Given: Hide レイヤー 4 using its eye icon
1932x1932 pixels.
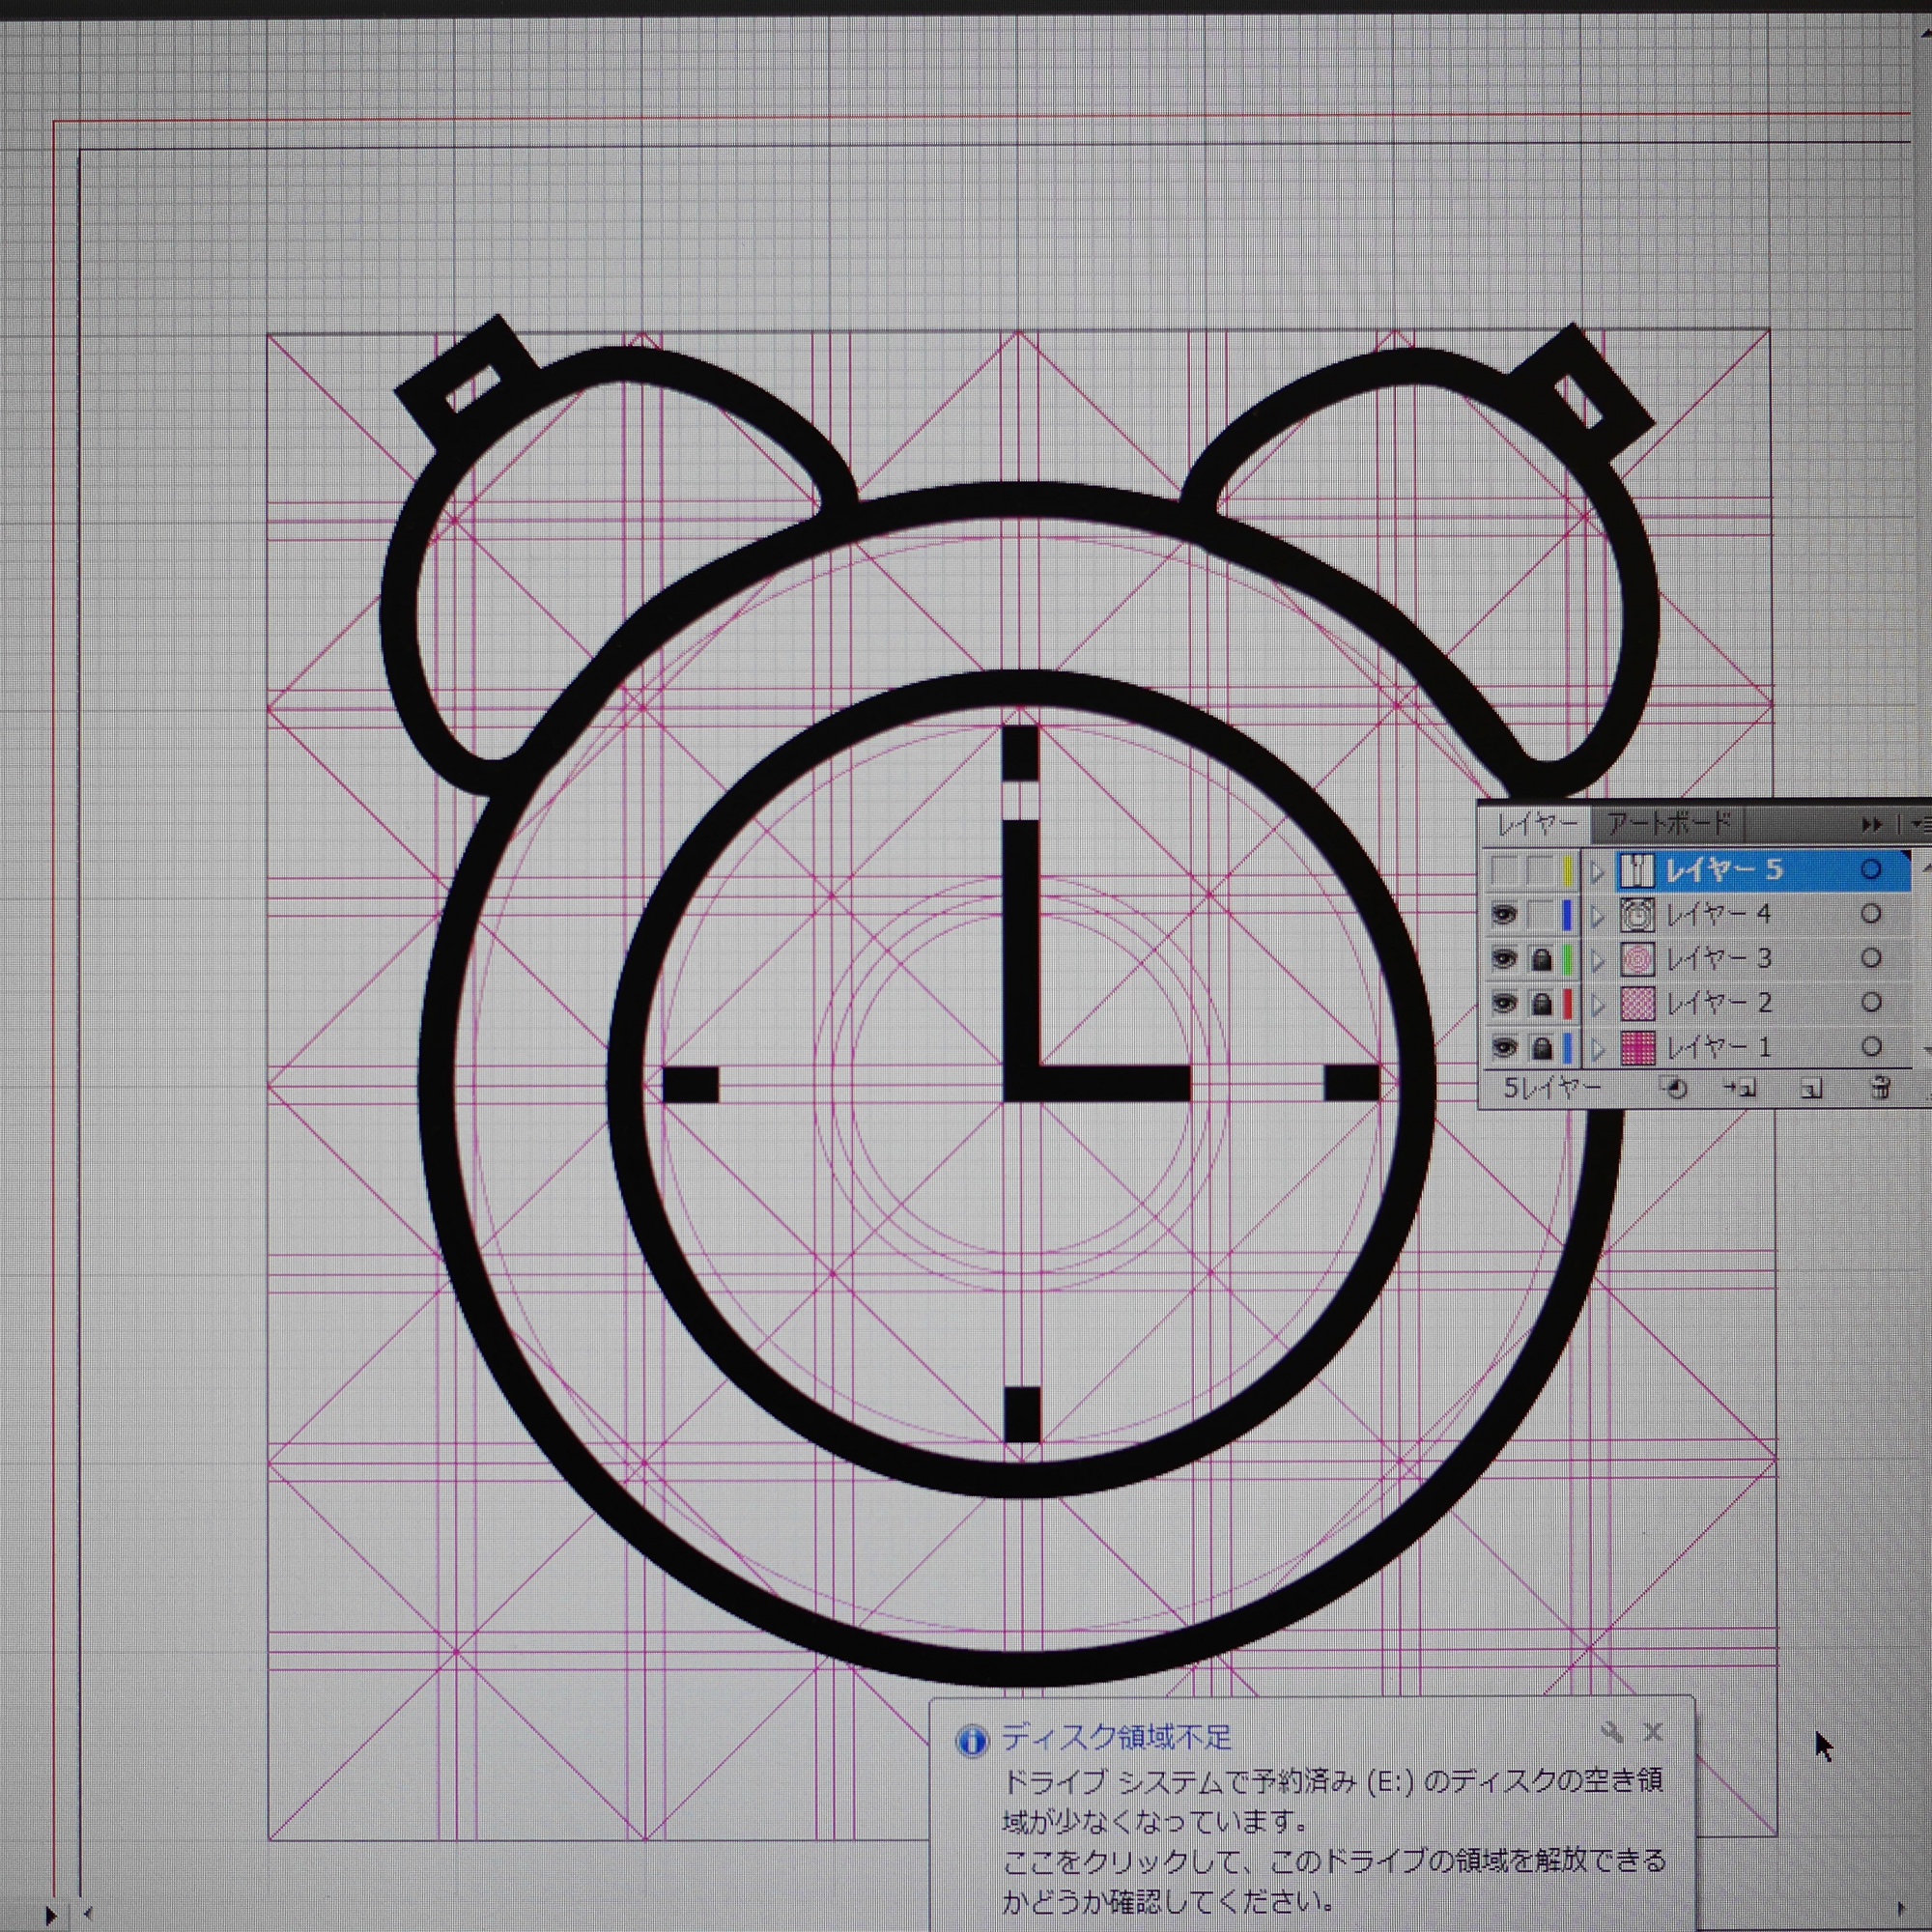Looking at the screenshot, I should coord(1503,914).
